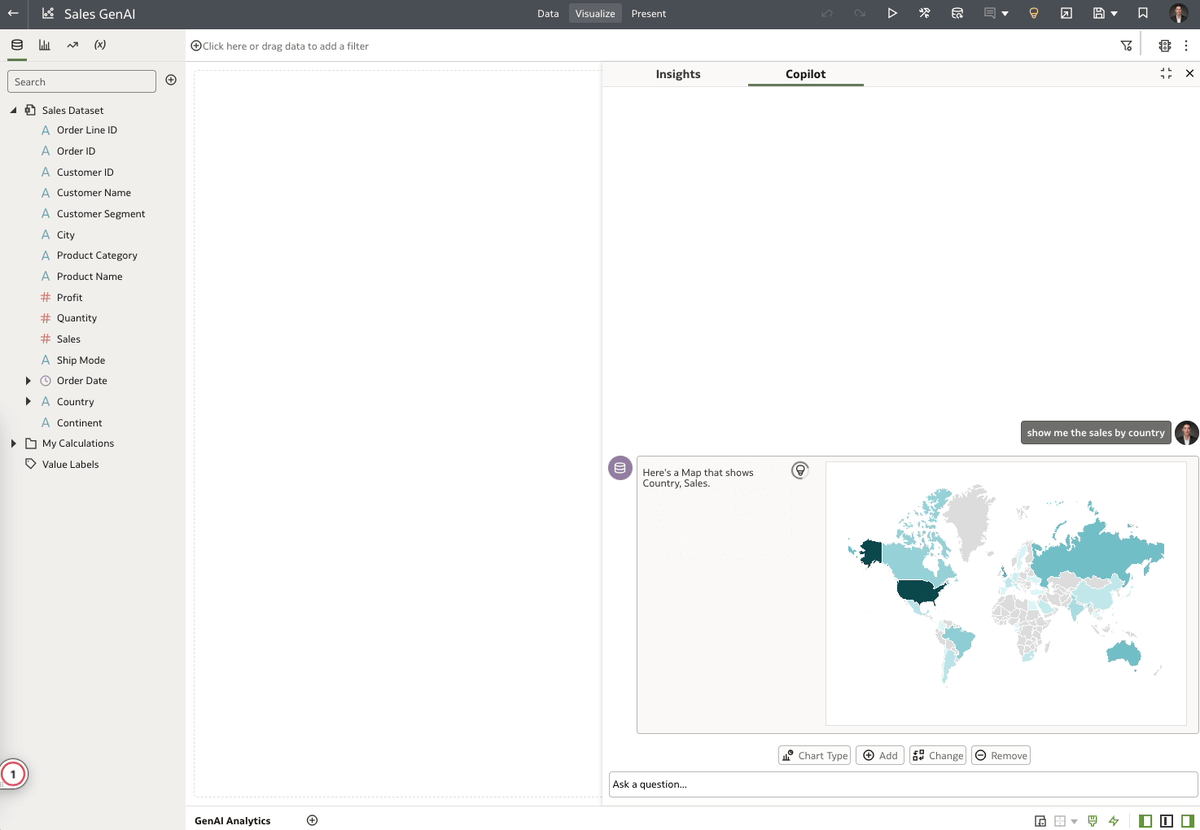This screenshot has width=1200, height=830.
Task: Expand the My Calculations folder
Action: (x=13, y=443)
